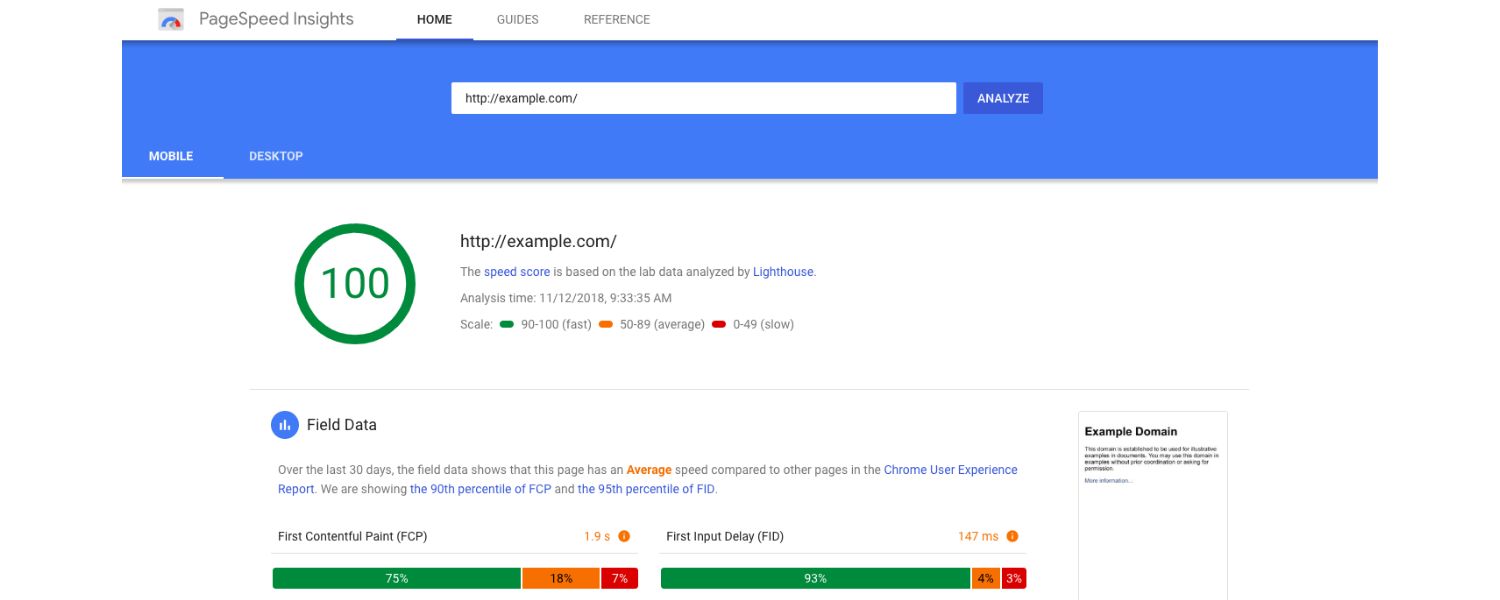This screenshot has height=600, width=1500.
Task: Open the REFERENCE menu item
Action: click(x=616, y=19)
